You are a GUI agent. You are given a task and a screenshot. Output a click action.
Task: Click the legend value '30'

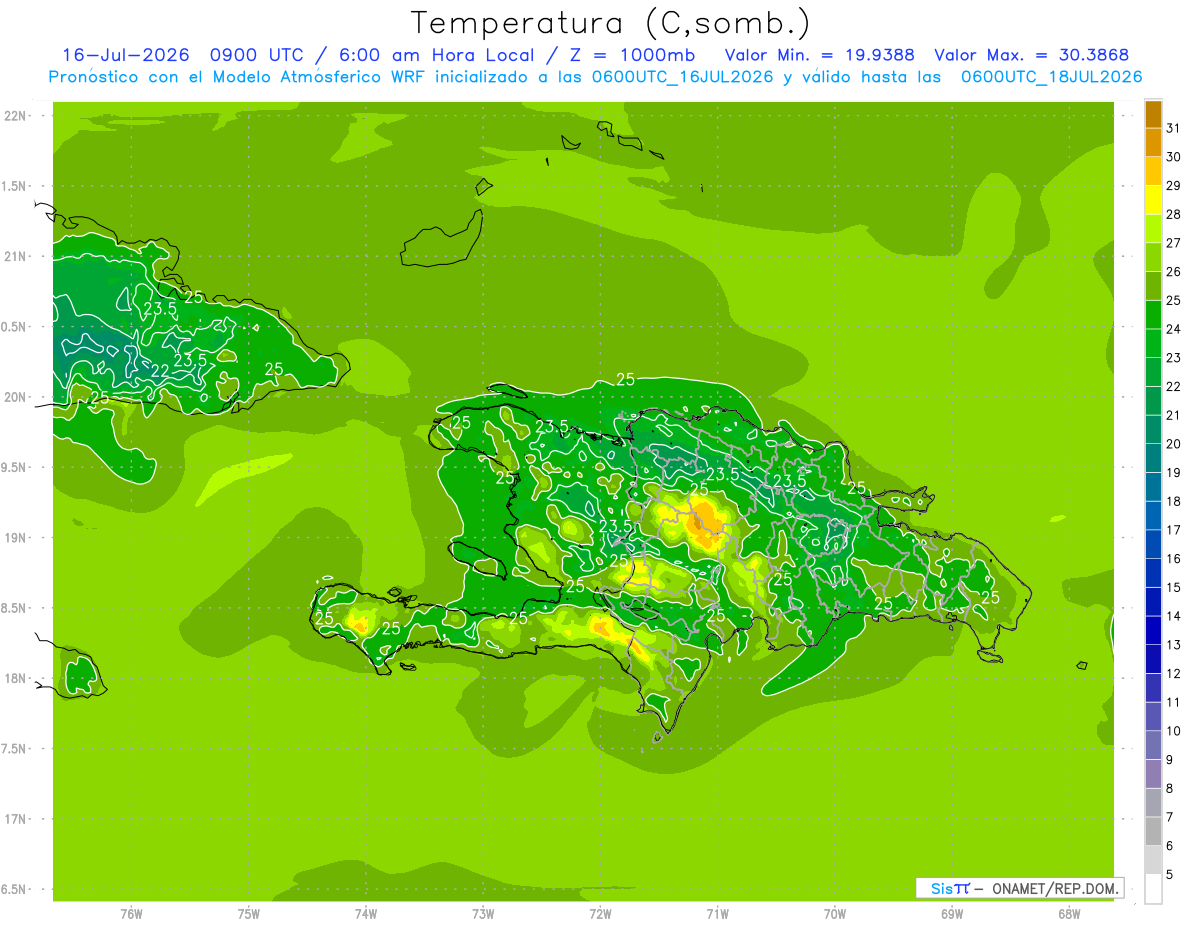(1174, 156)
